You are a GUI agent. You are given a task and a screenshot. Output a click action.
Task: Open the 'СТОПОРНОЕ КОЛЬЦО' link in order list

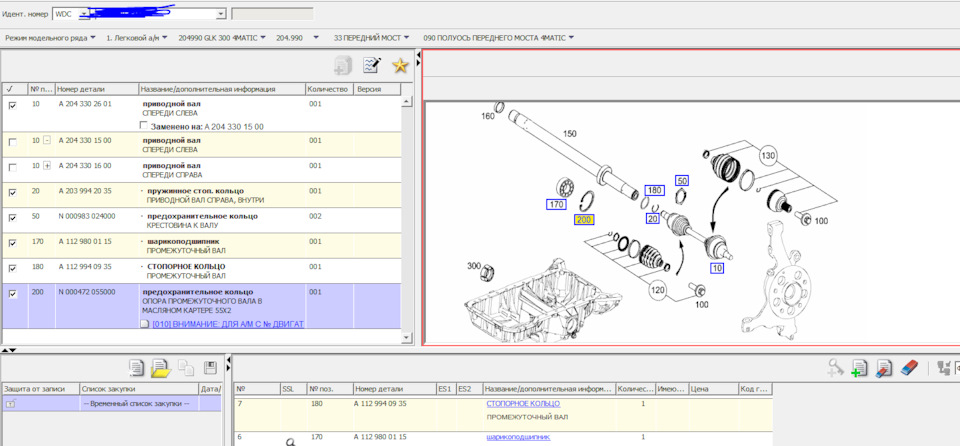coord(522,403)
